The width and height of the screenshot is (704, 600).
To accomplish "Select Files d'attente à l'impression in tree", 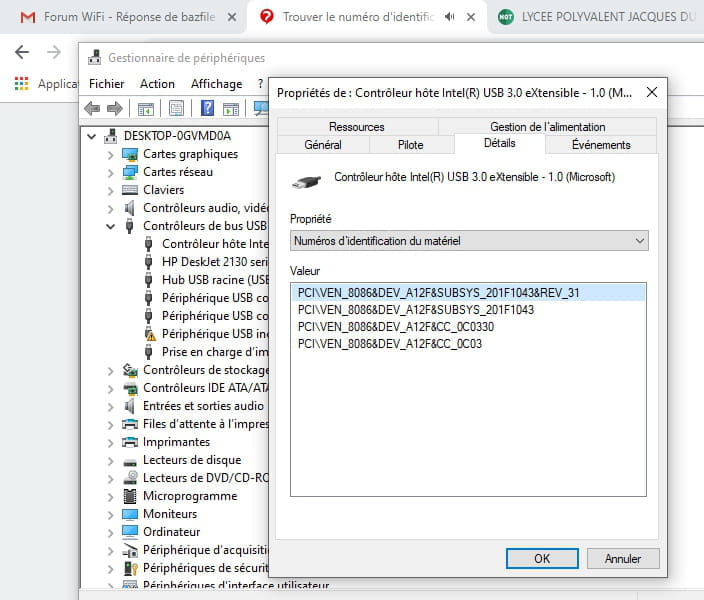I will (206, 424).
